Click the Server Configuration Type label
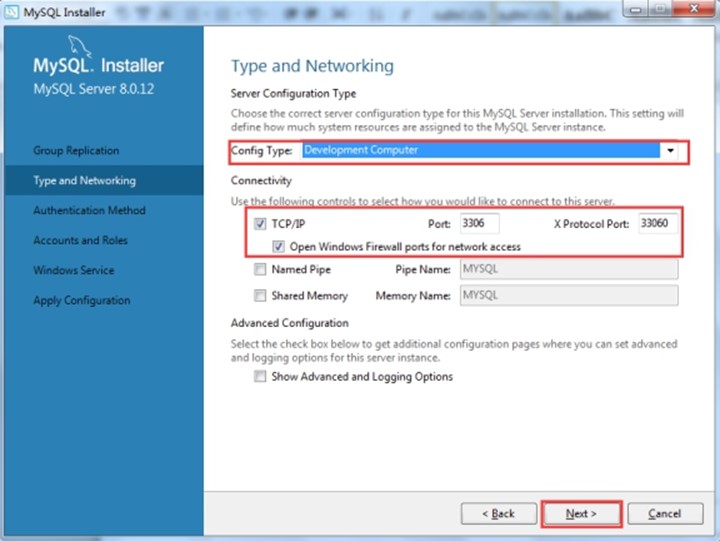 [x=293, y=94]
